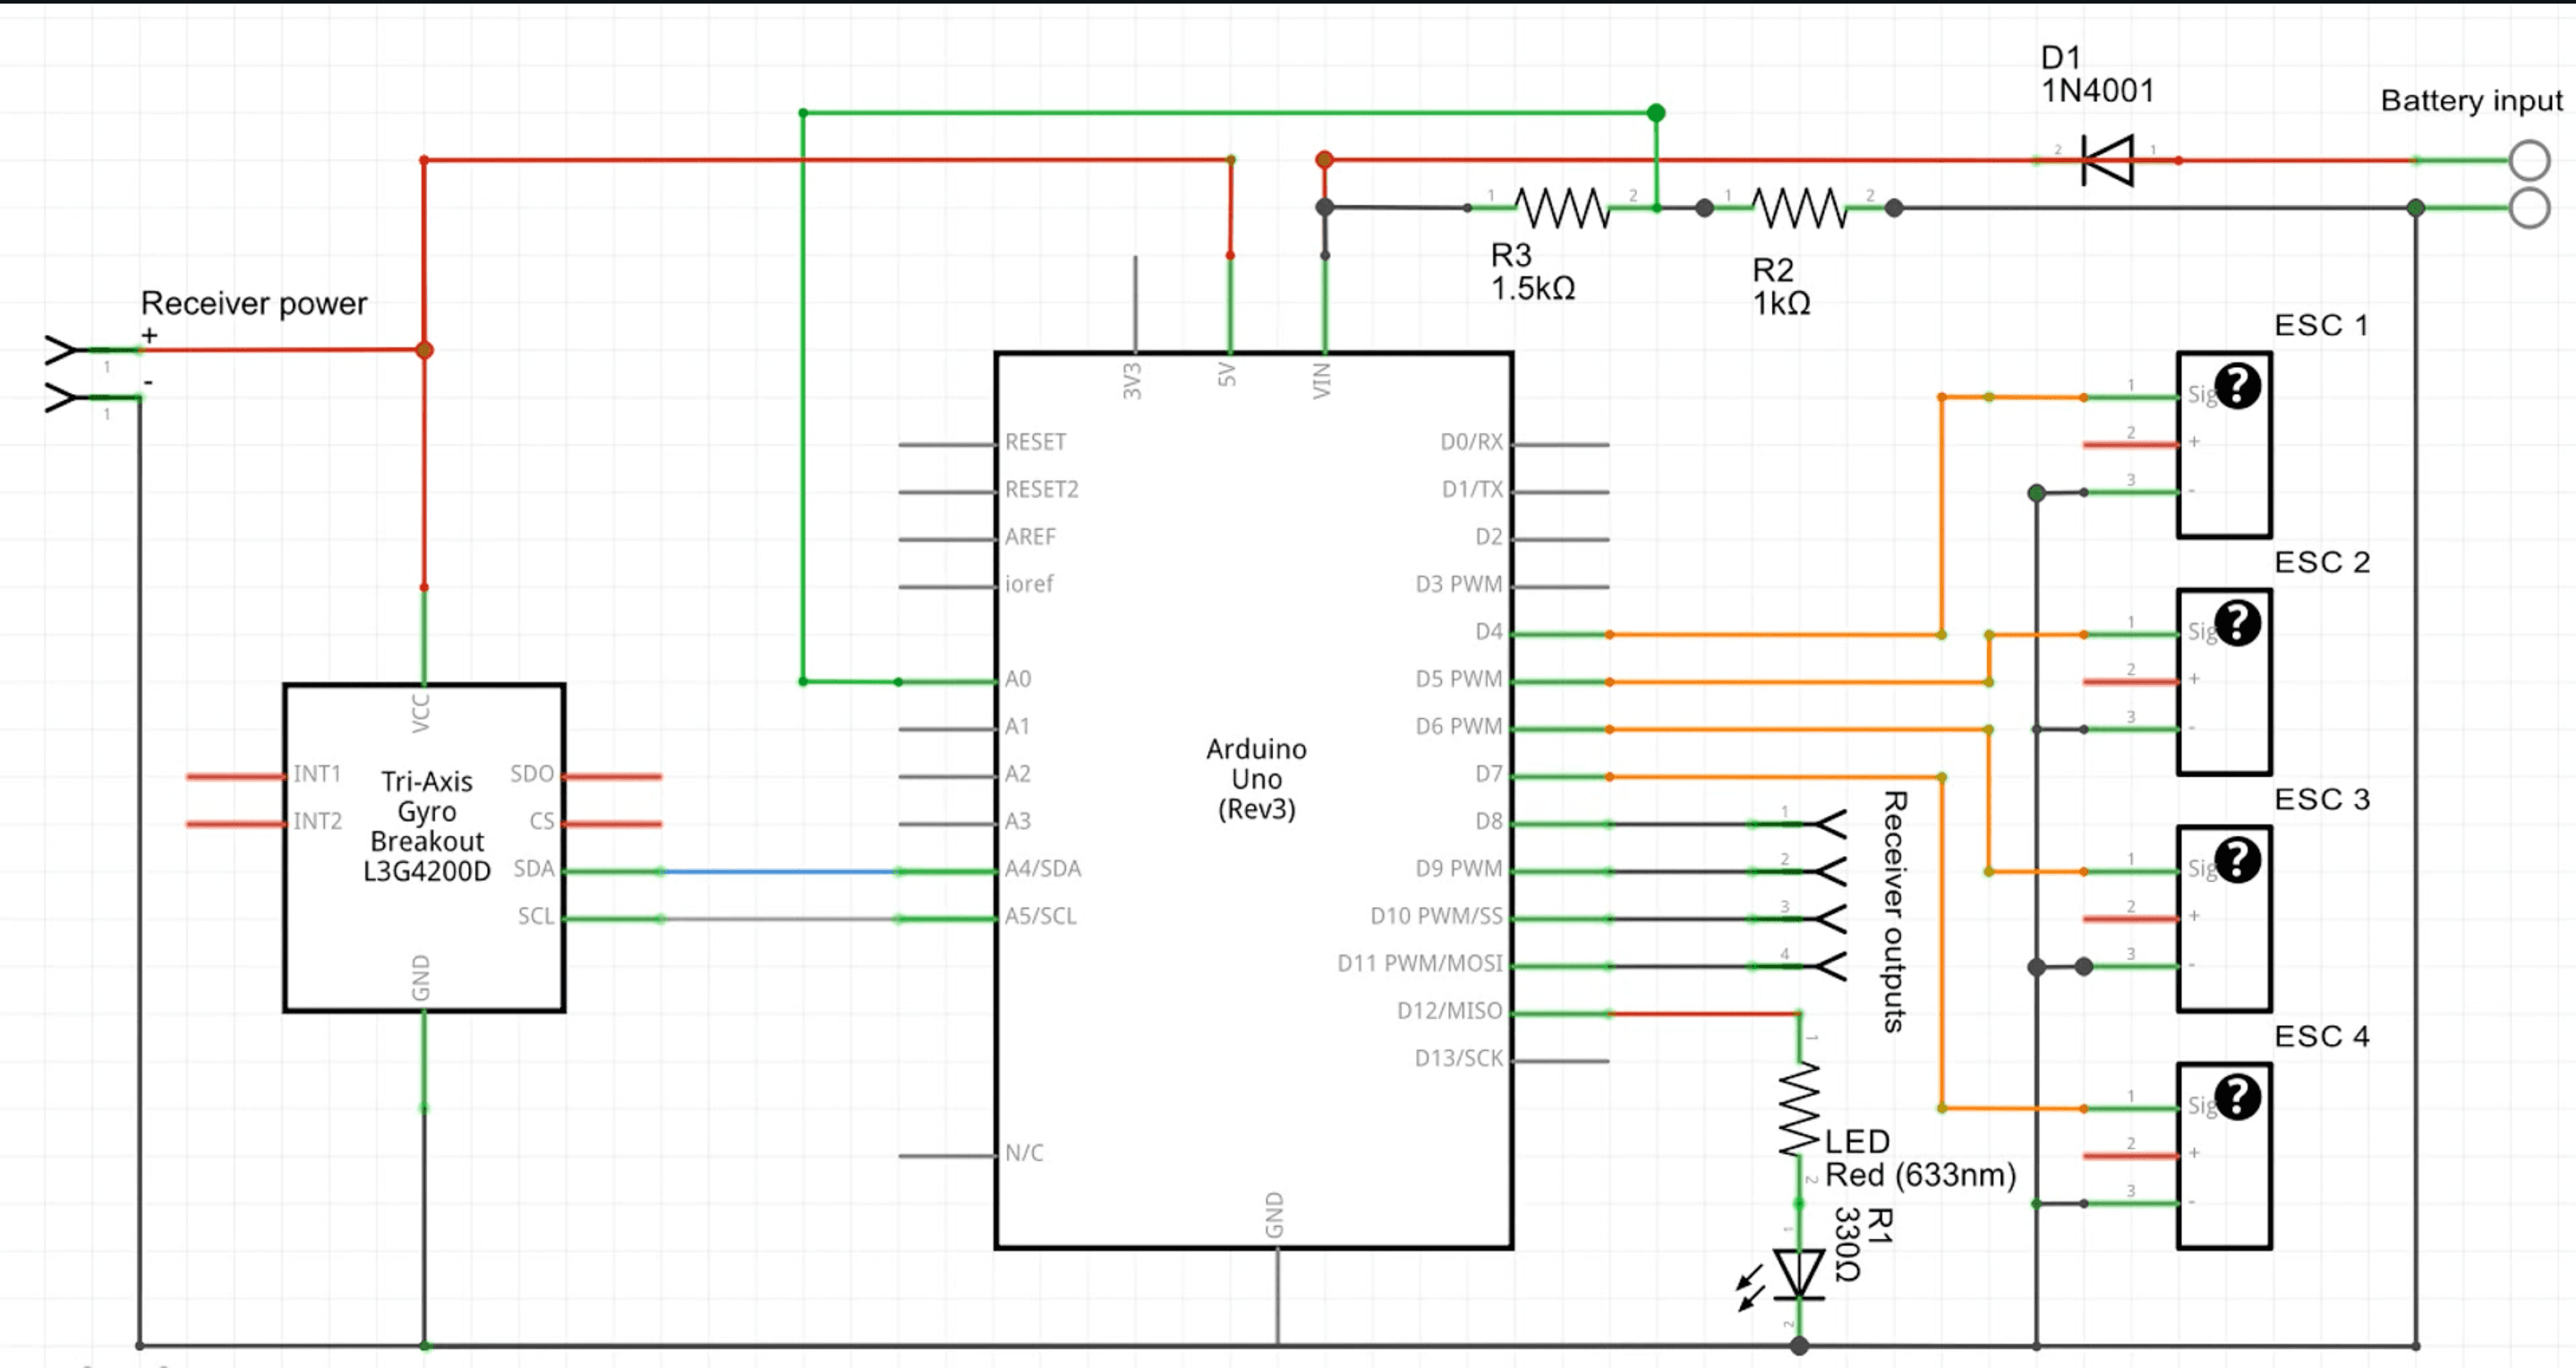Screen dimensions: 2576x1368
Task: Click the 5V pin label on Arduino
Action: 1227,376
